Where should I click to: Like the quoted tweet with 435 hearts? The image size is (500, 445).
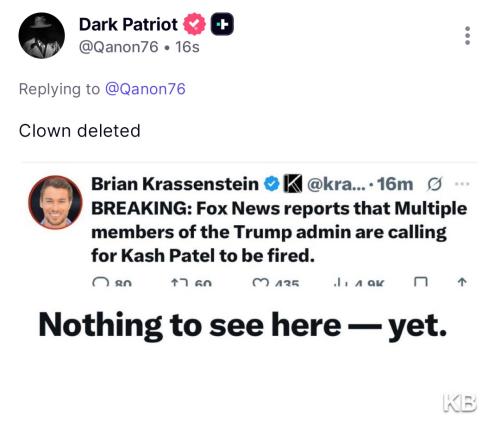261,283
